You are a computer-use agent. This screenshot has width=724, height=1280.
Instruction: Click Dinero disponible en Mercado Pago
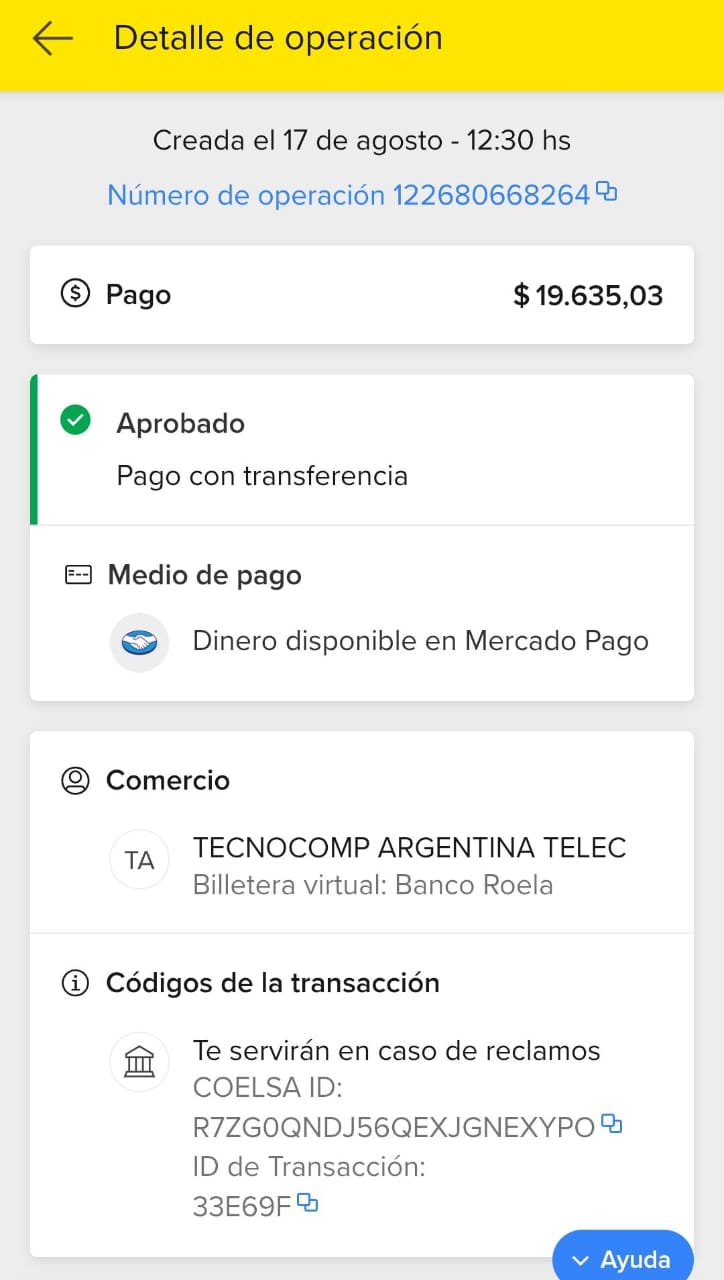(x=420, y=641)
